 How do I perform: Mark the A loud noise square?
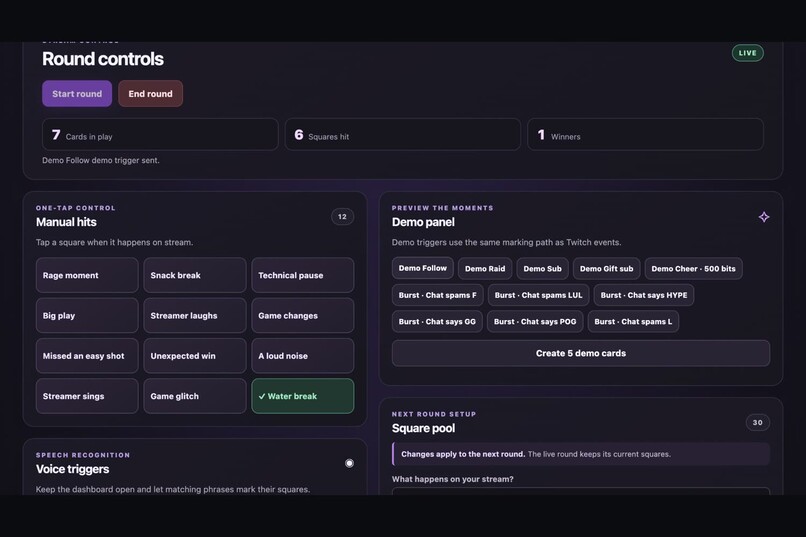click(303, 356)
